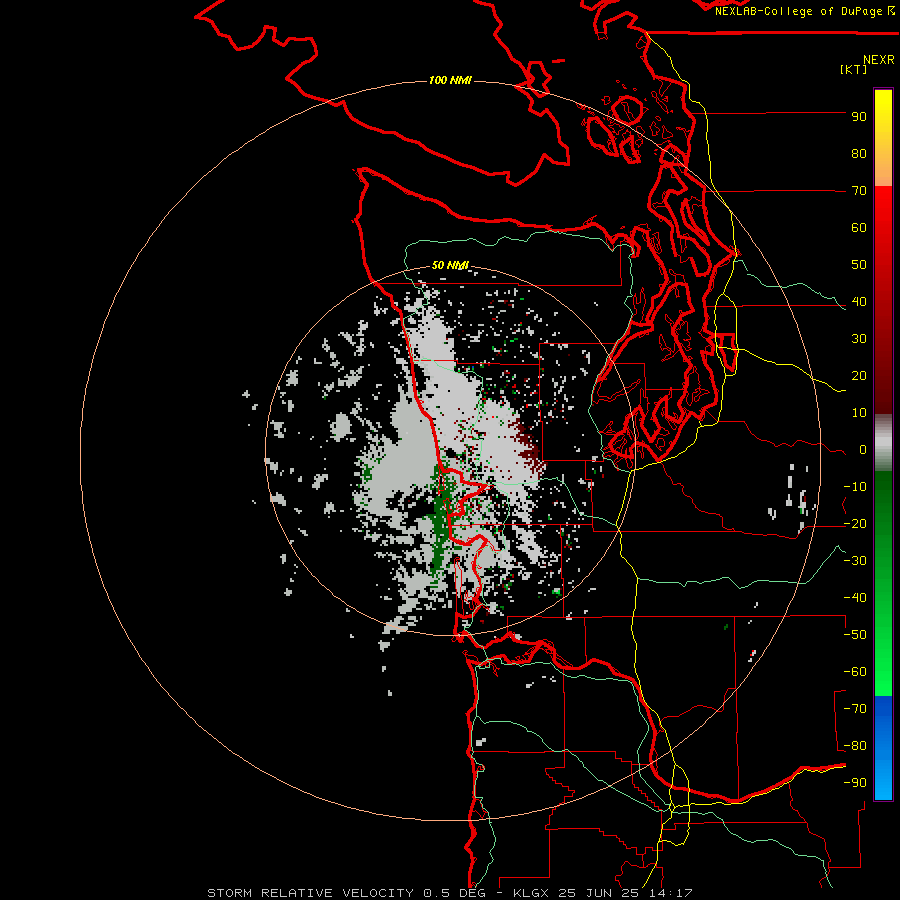Pick the -30 knot scale label
This screenshot has height=900, width=900.
click(x=855, y=561)
